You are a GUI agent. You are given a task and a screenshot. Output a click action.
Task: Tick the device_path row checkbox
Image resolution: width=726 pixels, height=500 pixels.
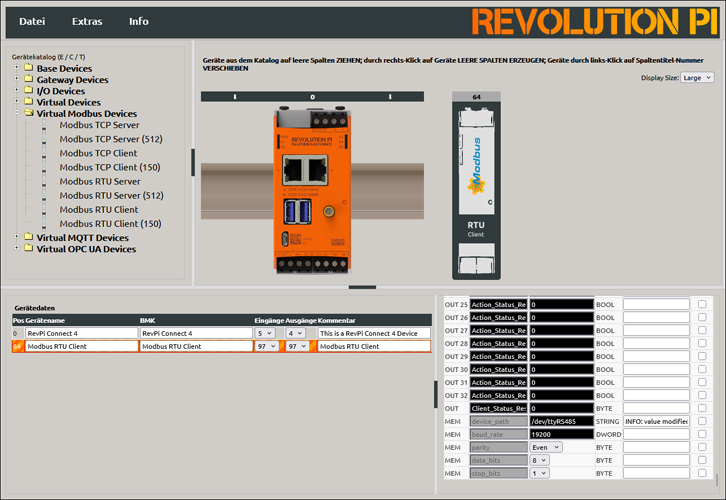tap(702, 421)
